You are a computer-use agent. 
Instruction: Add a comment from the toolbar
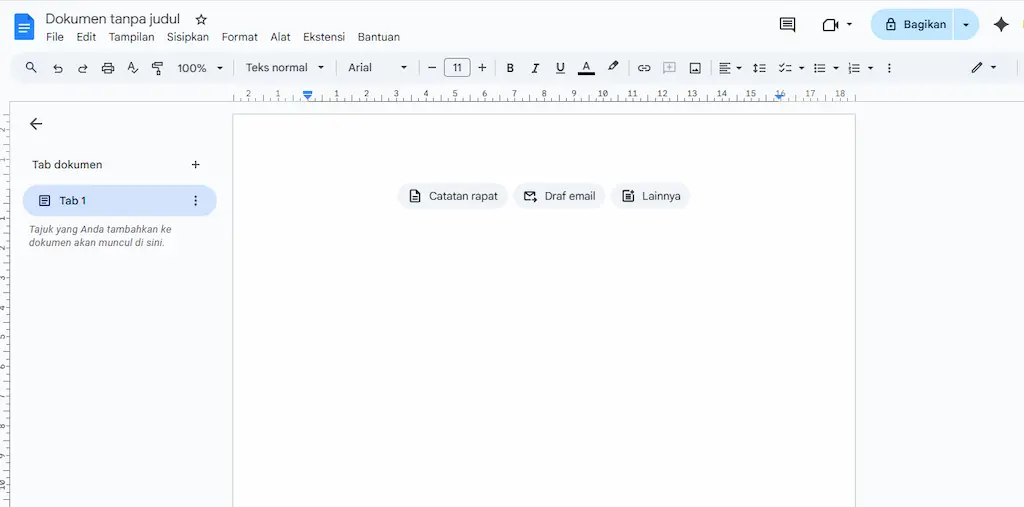pyautogui.click(x=669, y=68)
